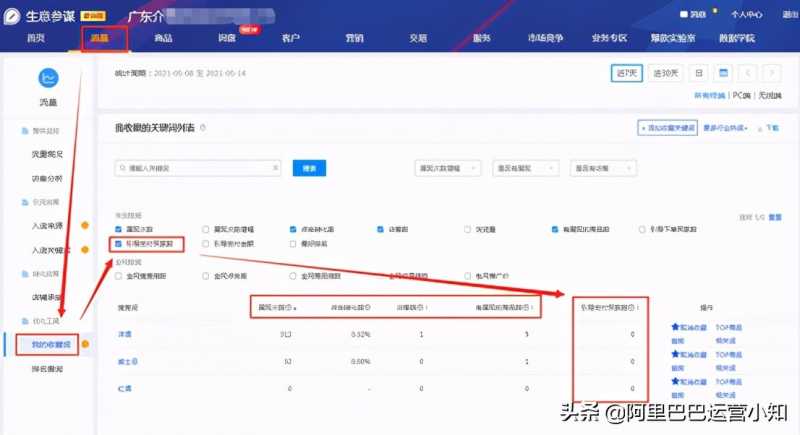The width and height of the screenshot is (800, 435).
Task: Click help icon beside keyword list title
Action: point(203,127)
